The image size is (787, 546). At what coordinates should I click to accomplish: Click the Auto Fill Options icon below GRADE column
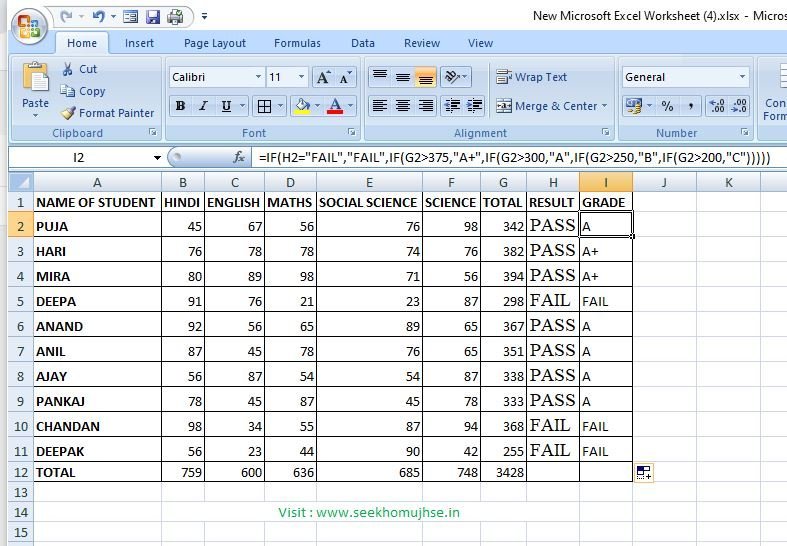643,472
